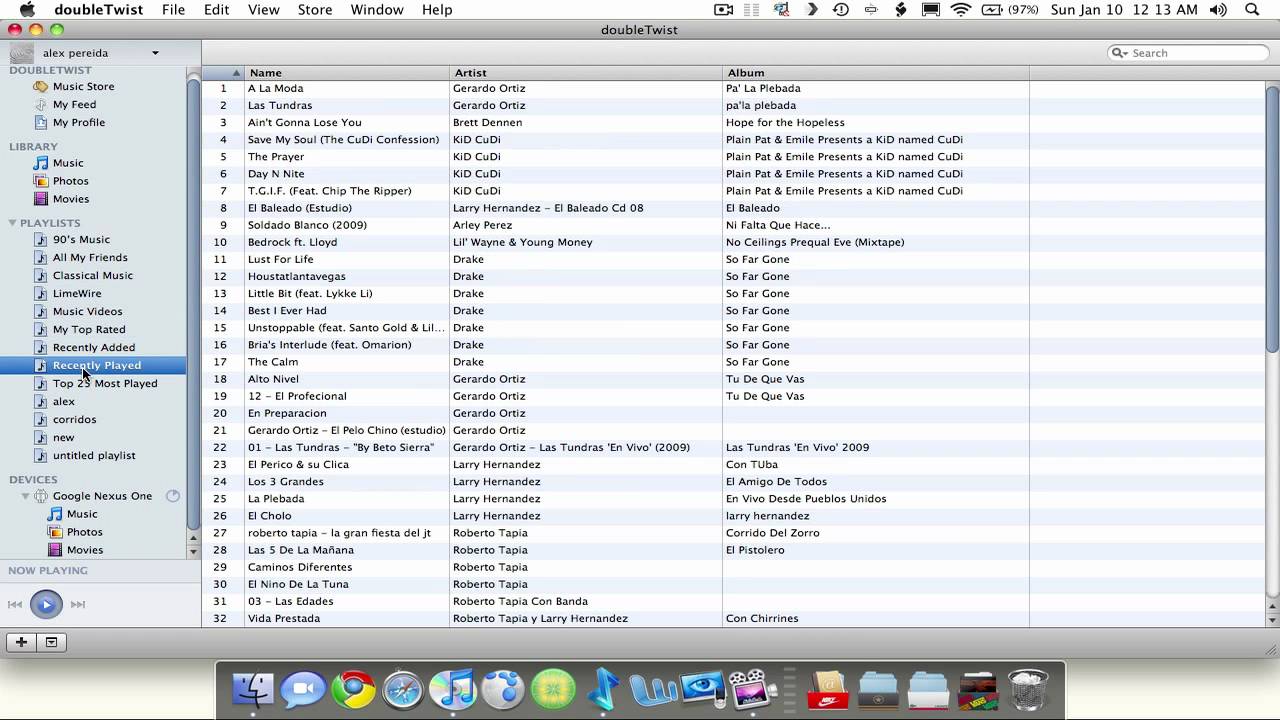Sort the list by Name column
Image resolution: width=1280 pixels, height=720 pixels.
coord(347,73)
